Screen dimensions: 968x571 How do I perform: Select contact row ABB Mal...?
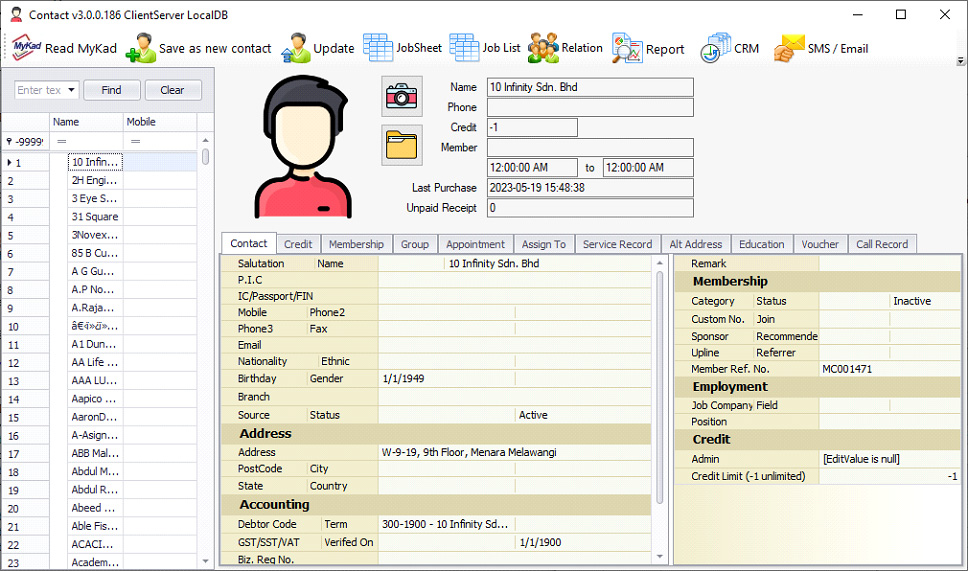[95, 453]
